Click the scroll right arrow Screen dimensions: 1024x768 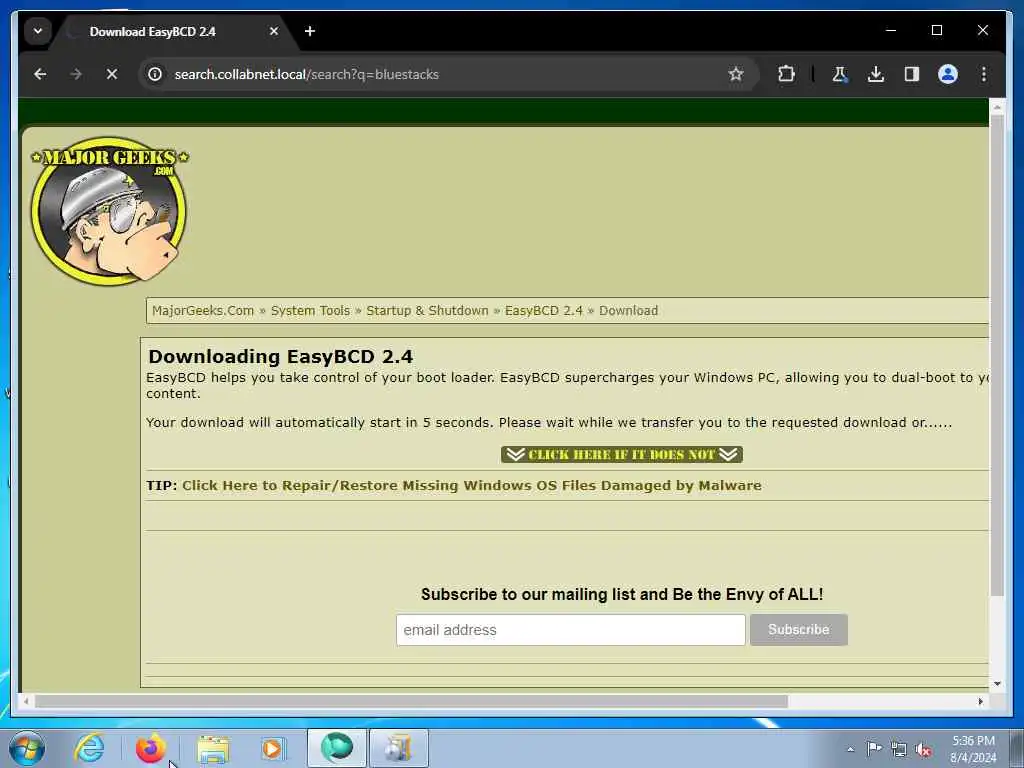pyautogui.click(x=980, y=701)
